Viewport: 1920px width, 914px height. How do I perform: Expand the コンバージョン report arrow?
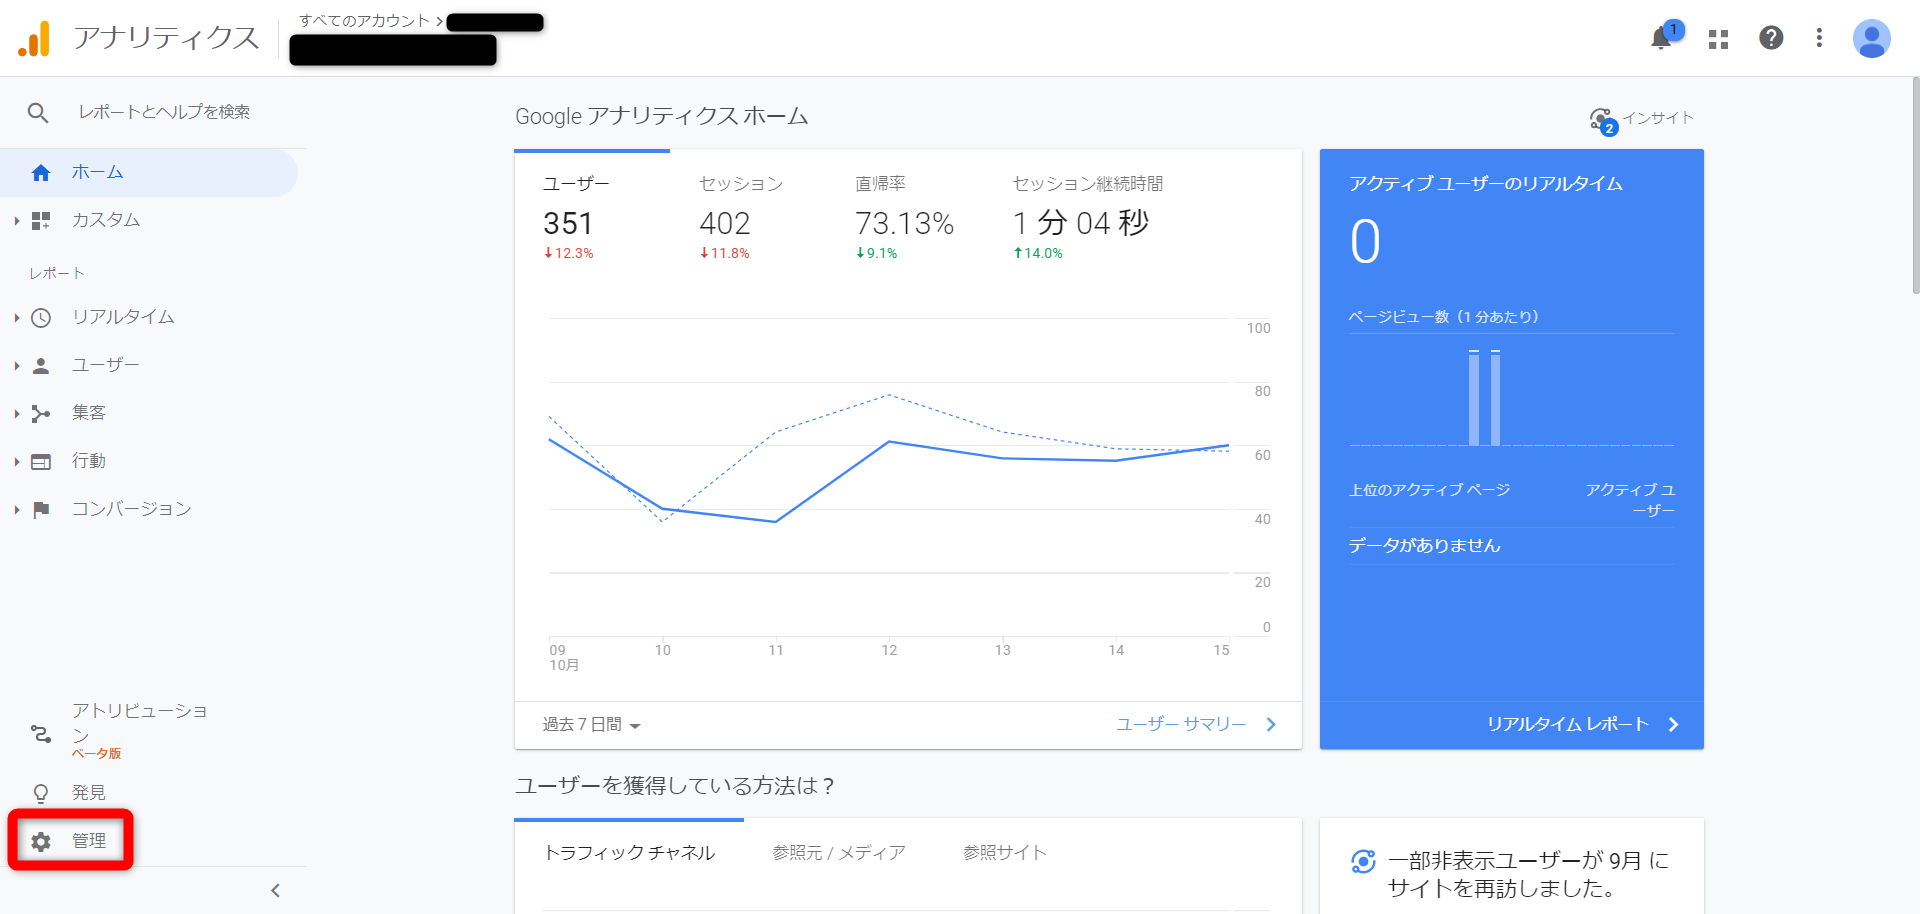[17, 510]
